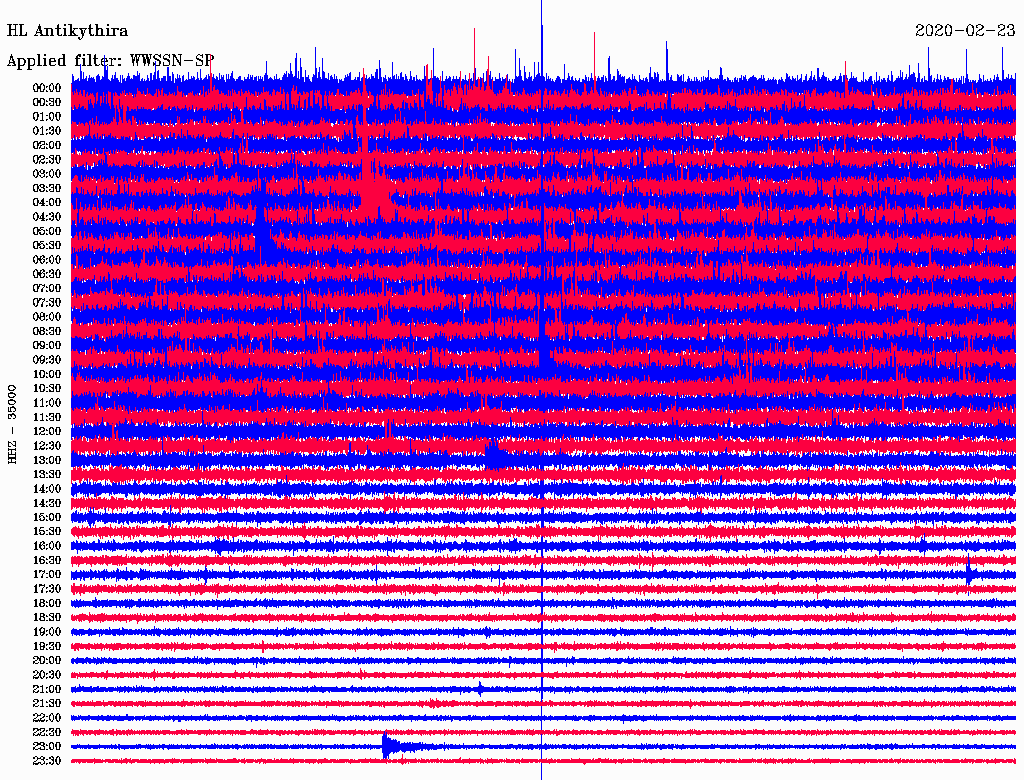Click the 10:30 time label

click(47, 389)
